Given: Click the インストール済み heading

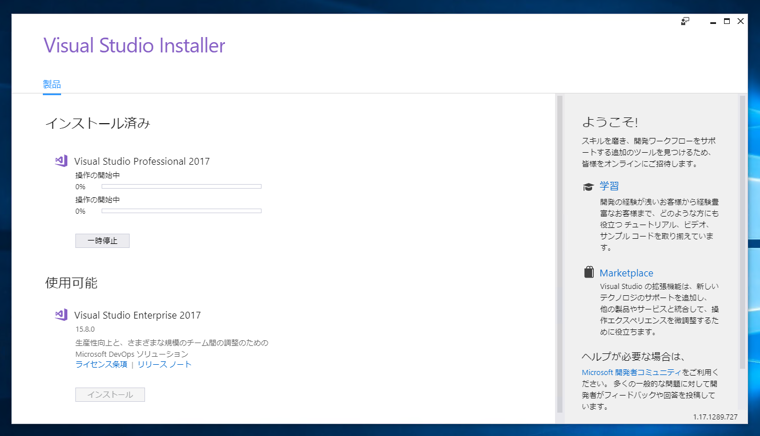Looking at the screenshot, I should (98, 124).
